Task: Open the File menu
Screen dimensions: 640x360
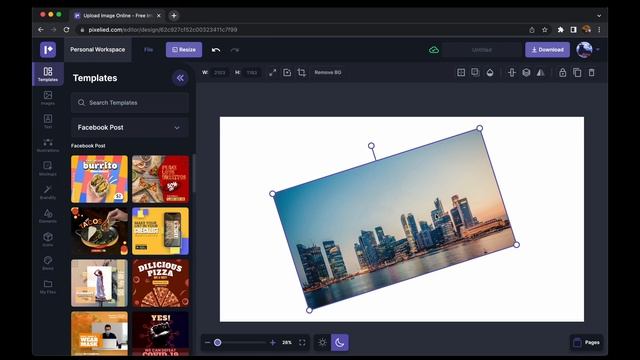Action: coord(149,49)
